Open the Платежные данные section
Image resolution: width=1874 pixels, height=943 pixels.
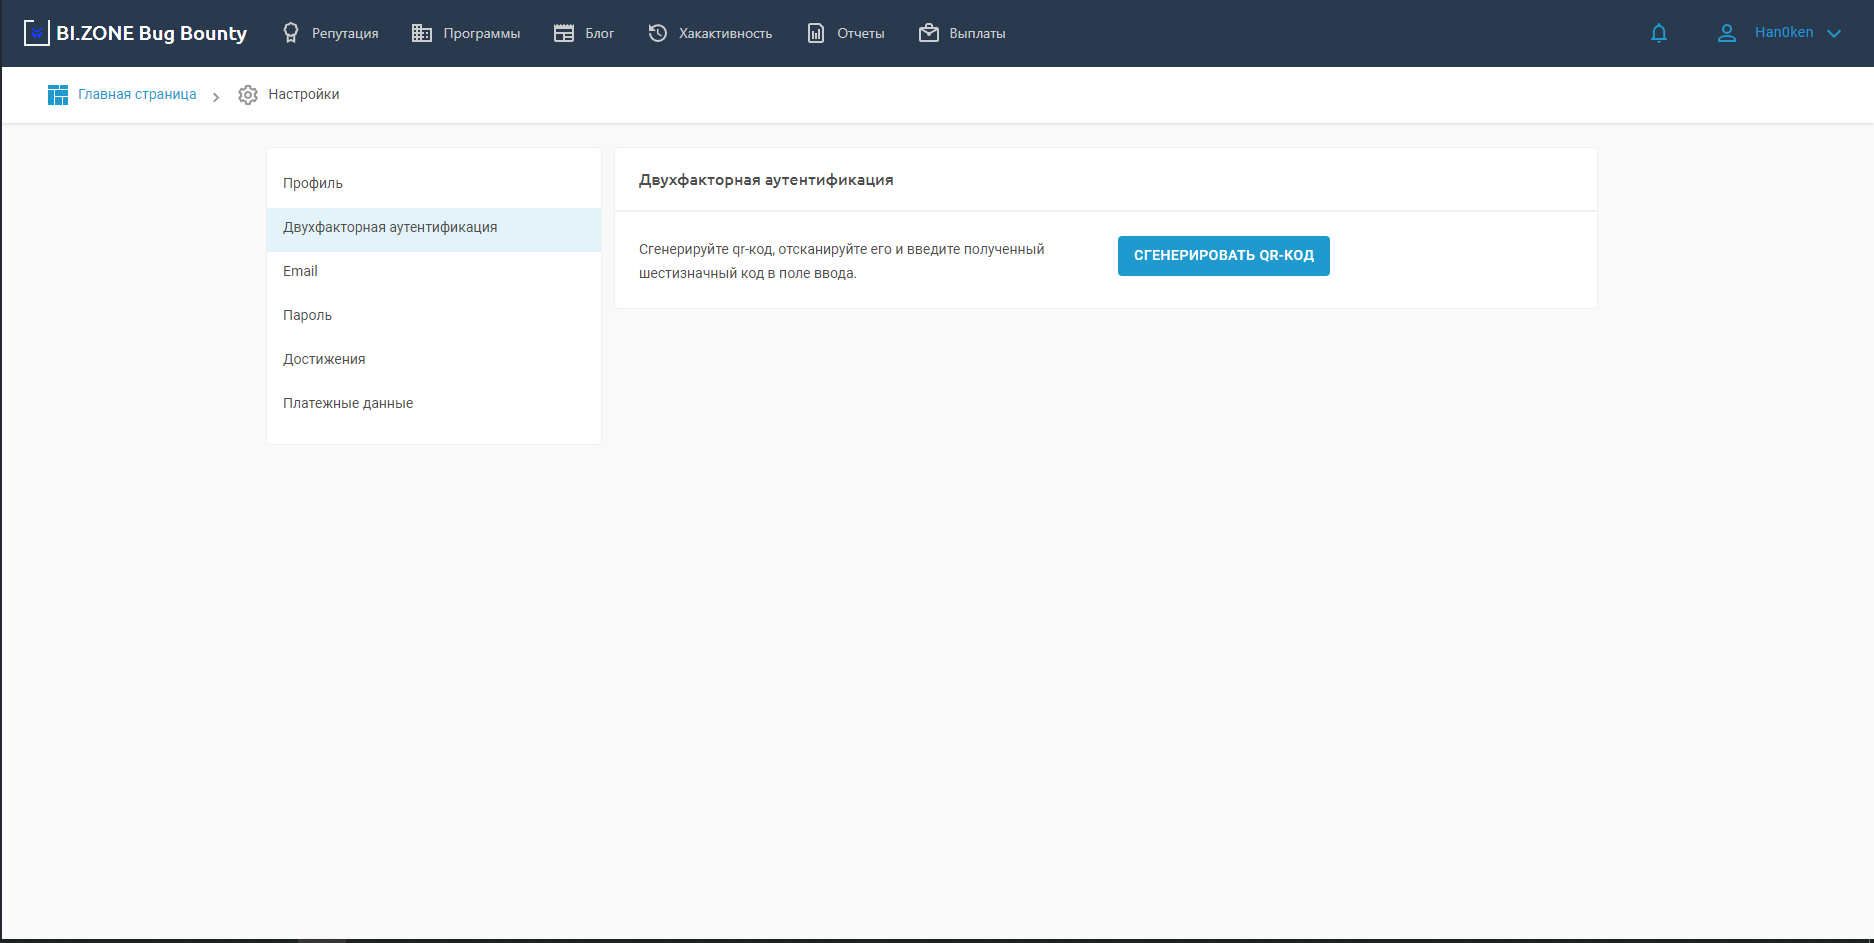[x=348, y=404]
